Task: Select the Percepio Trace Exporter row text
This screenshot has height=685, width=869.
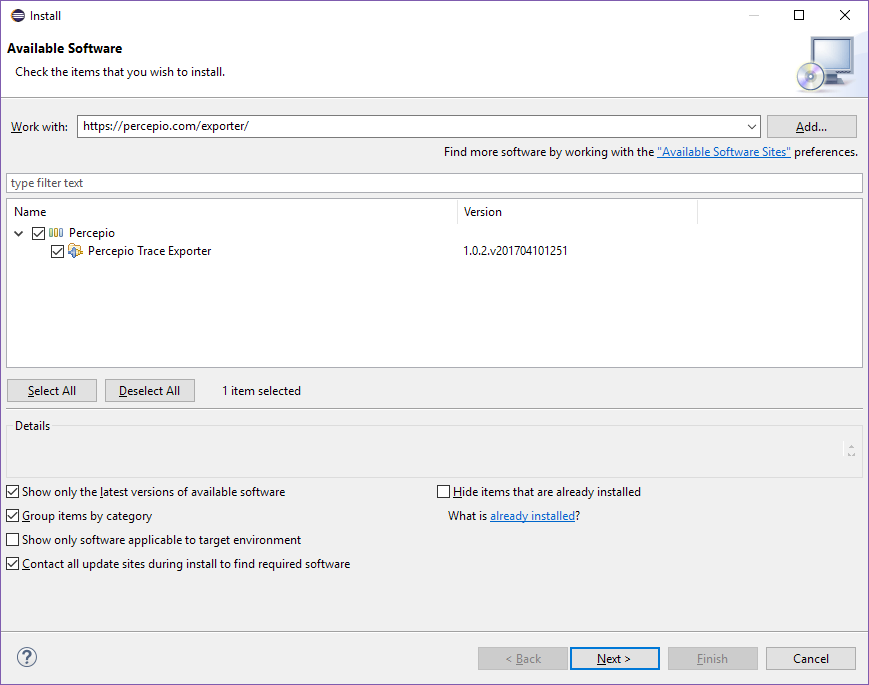Action: tap(150, 251)
